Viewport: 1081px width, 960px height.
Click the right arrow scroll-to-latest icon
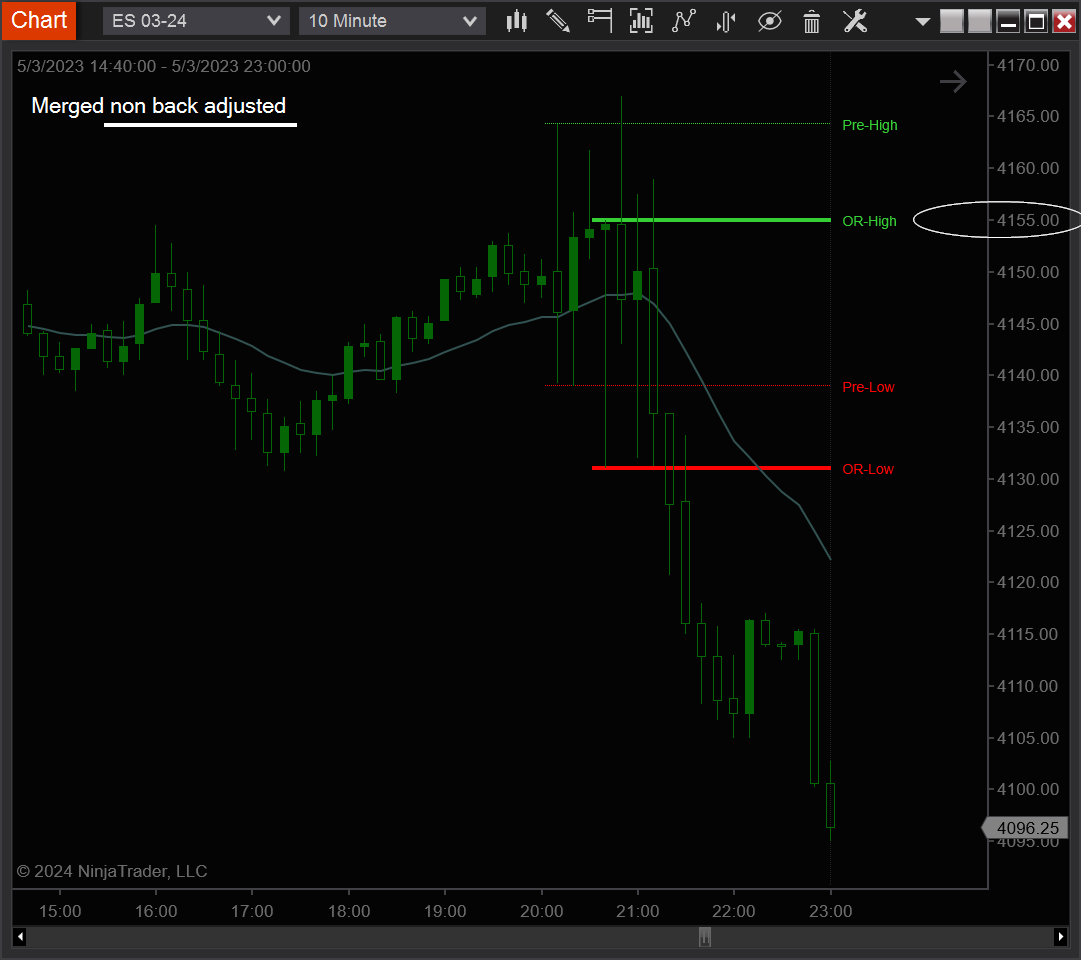click(953, 81)
